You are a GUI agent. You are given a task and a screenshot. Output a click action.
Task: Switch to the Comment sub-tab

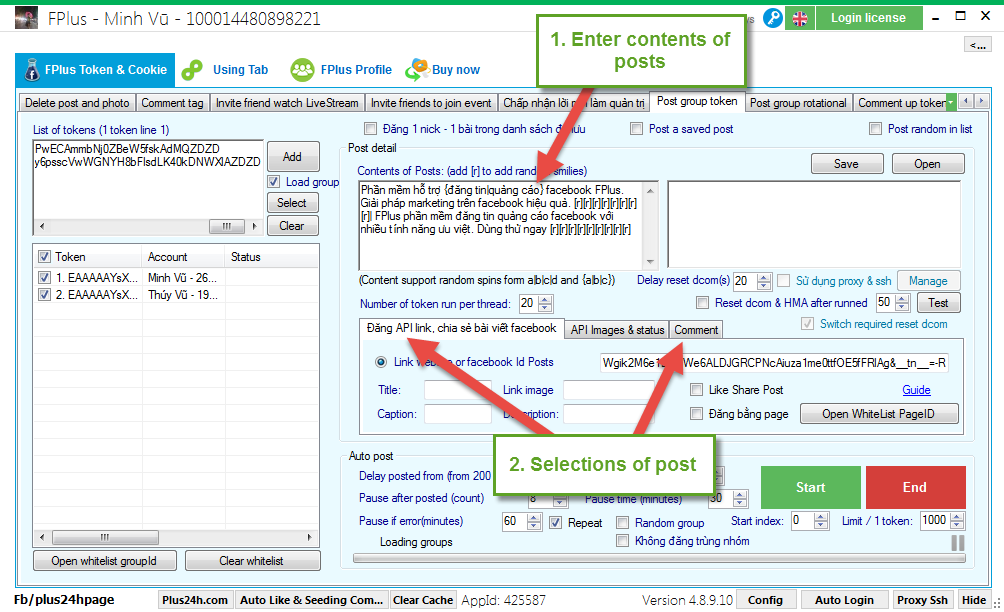pos(696,330)
